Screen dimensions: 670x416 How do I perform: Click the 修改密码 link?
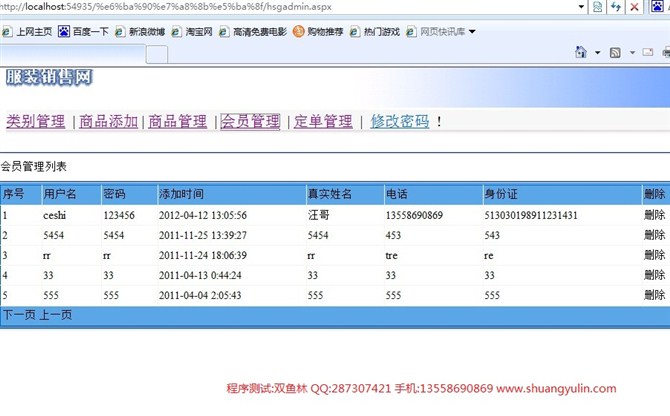pos(399,121)
